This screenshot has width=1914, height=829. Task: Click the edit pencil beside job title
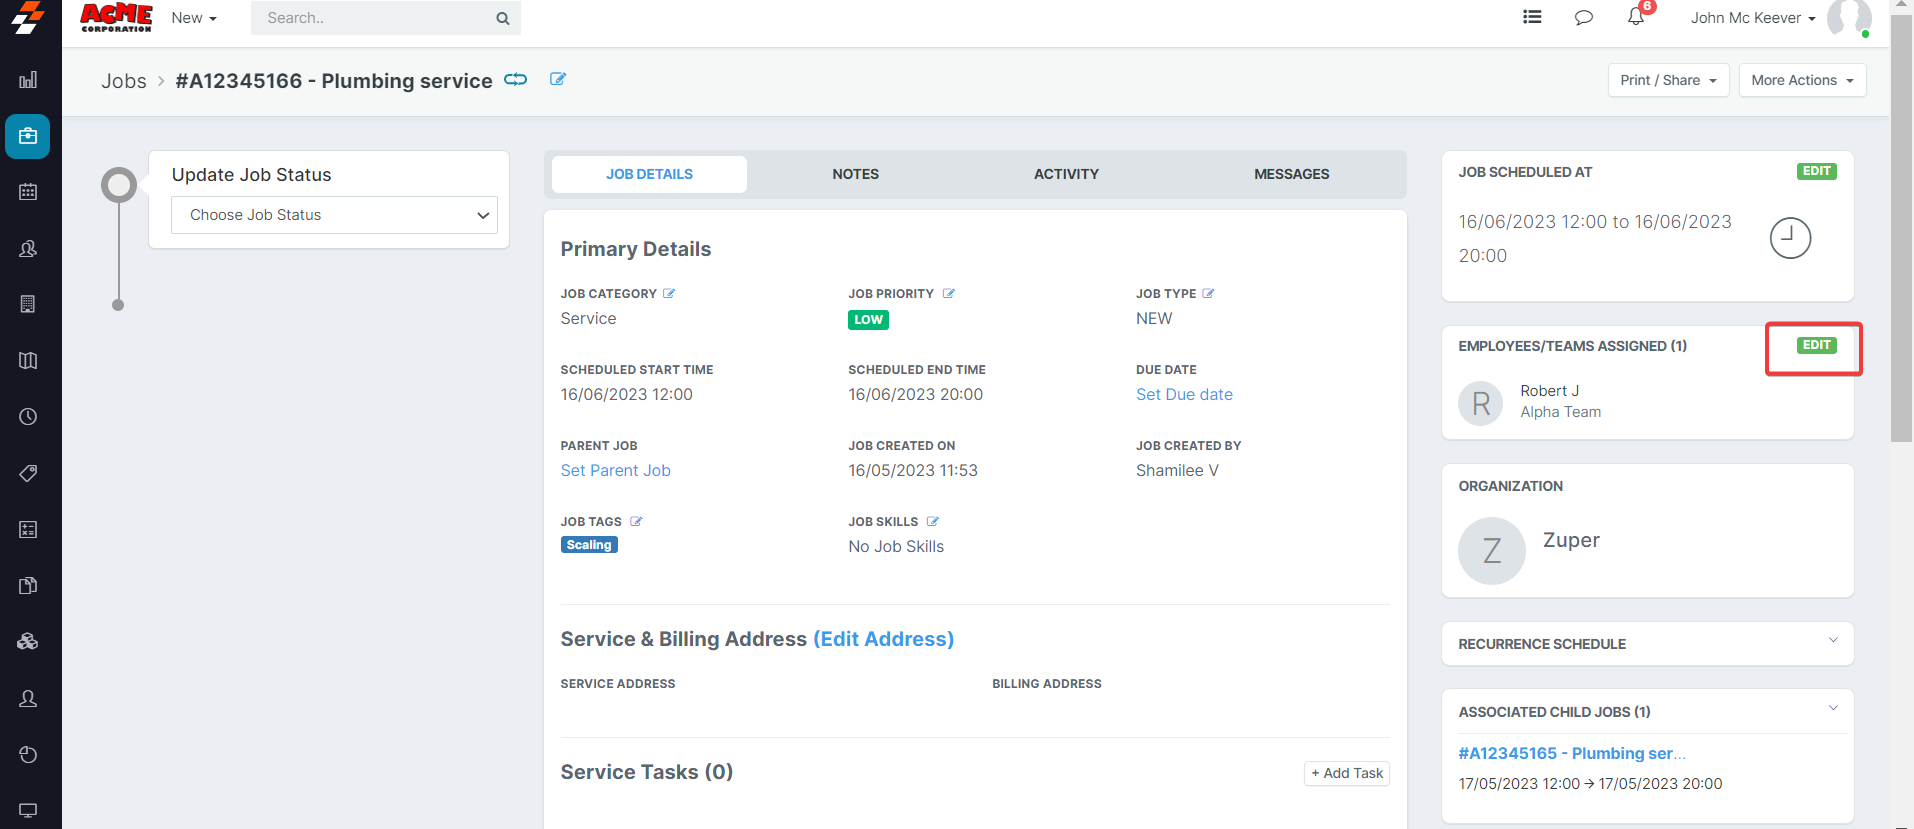tap(558, 79)
